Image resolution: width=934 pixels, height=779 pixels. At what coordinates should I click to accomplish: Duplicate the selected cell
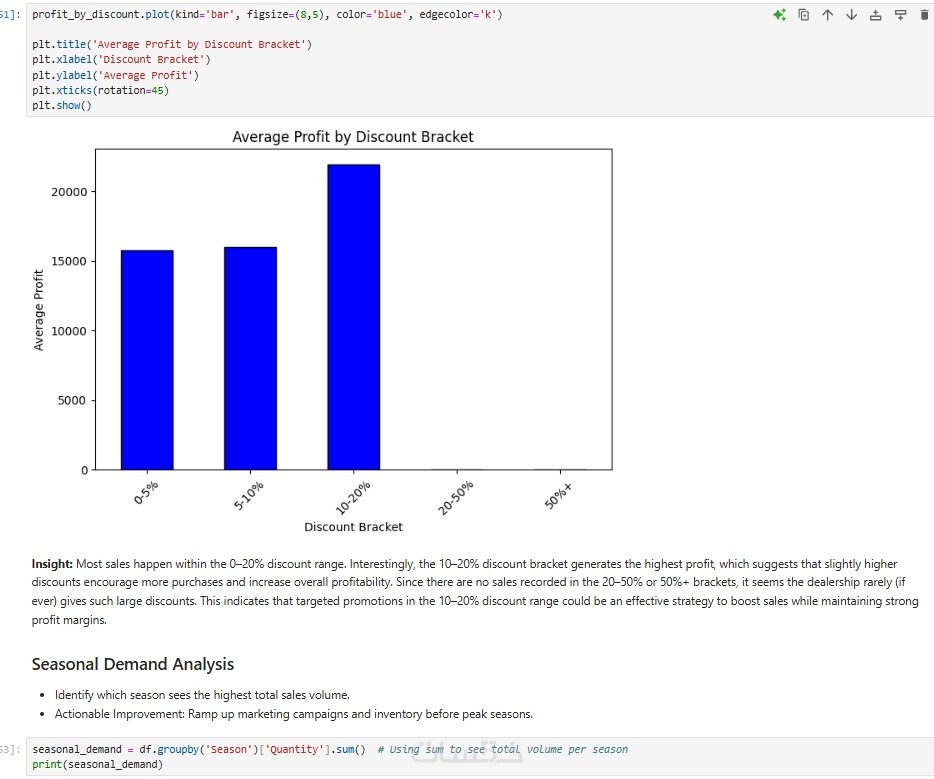804,15
